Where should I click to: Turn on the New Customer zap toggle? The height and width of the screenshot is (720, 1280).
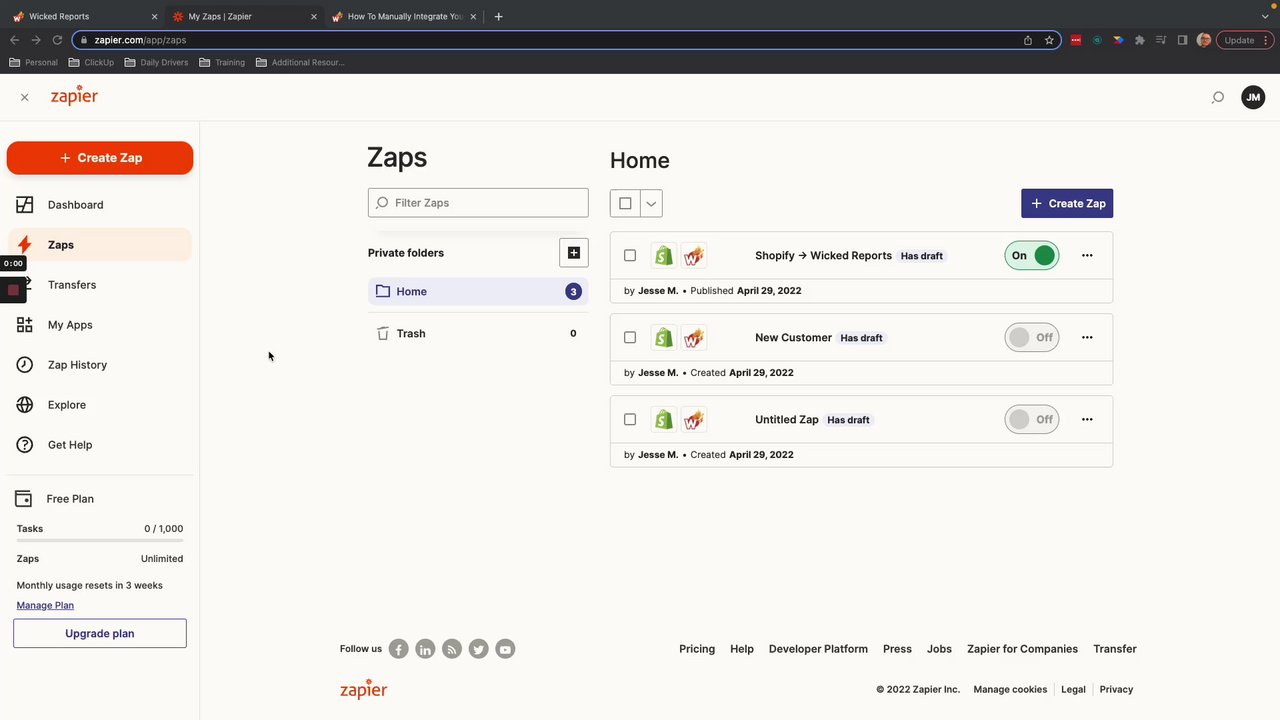point(1032,338)
